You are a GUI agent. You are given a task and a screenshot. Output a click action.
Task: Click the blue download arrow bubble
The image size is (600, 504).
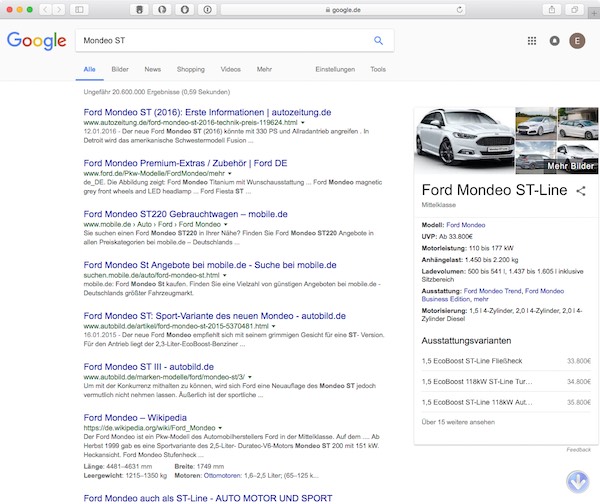click(578, 481)
